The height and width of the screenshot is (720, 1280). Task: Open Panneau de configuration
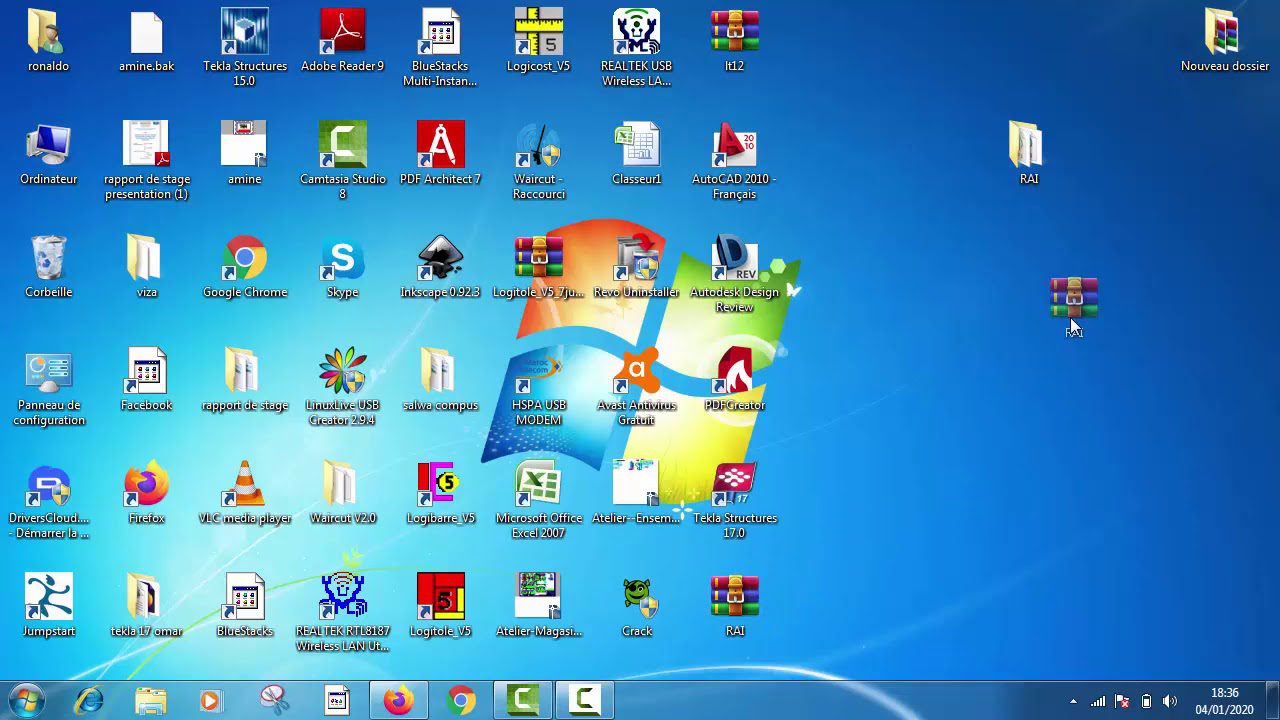click(x=48, y=372)
